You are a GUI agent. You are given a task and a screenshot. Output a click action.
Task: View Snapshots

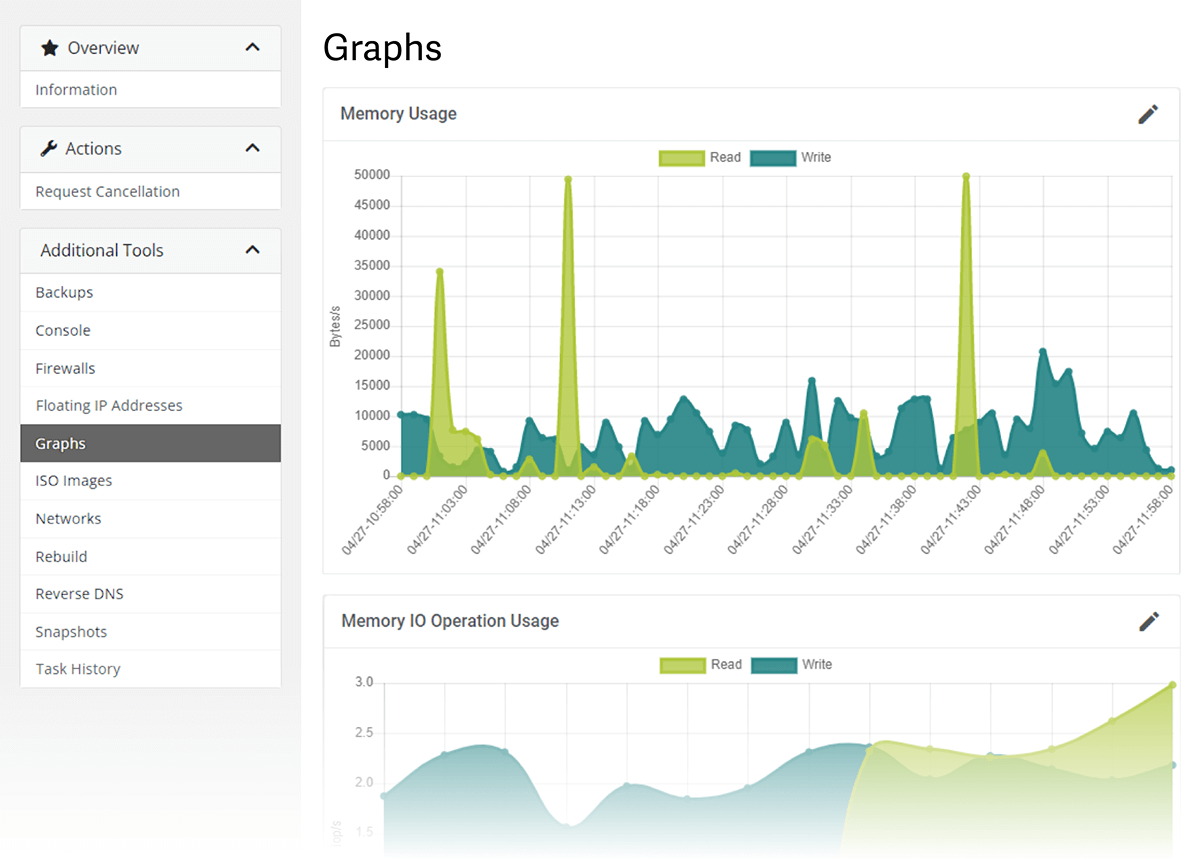coord(150,632)
